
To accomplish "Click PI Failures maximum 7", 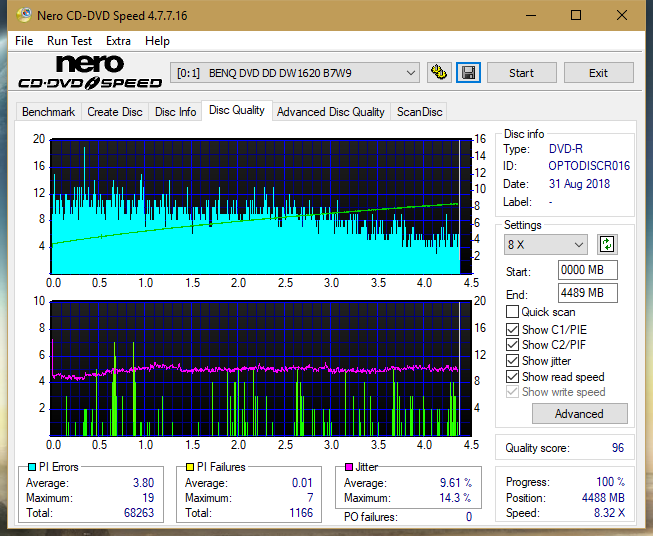I will (x=310, y=498).
